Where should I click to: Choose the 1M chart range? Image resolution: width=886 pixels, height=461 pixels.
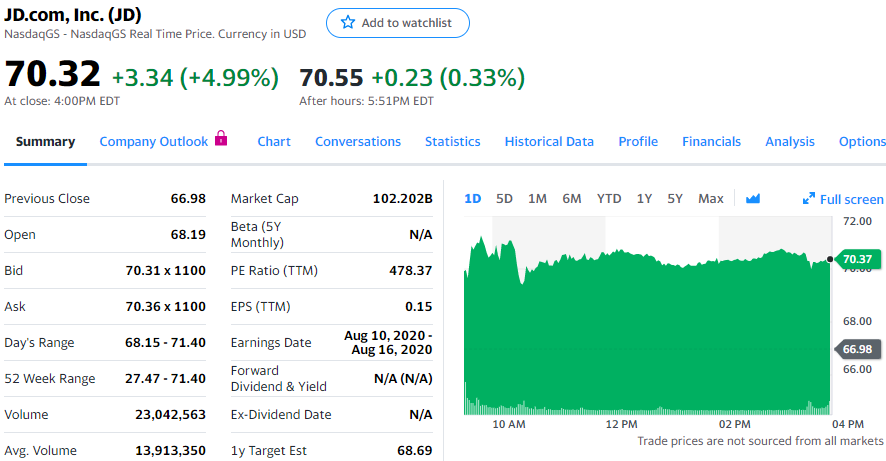pos(537,199)
